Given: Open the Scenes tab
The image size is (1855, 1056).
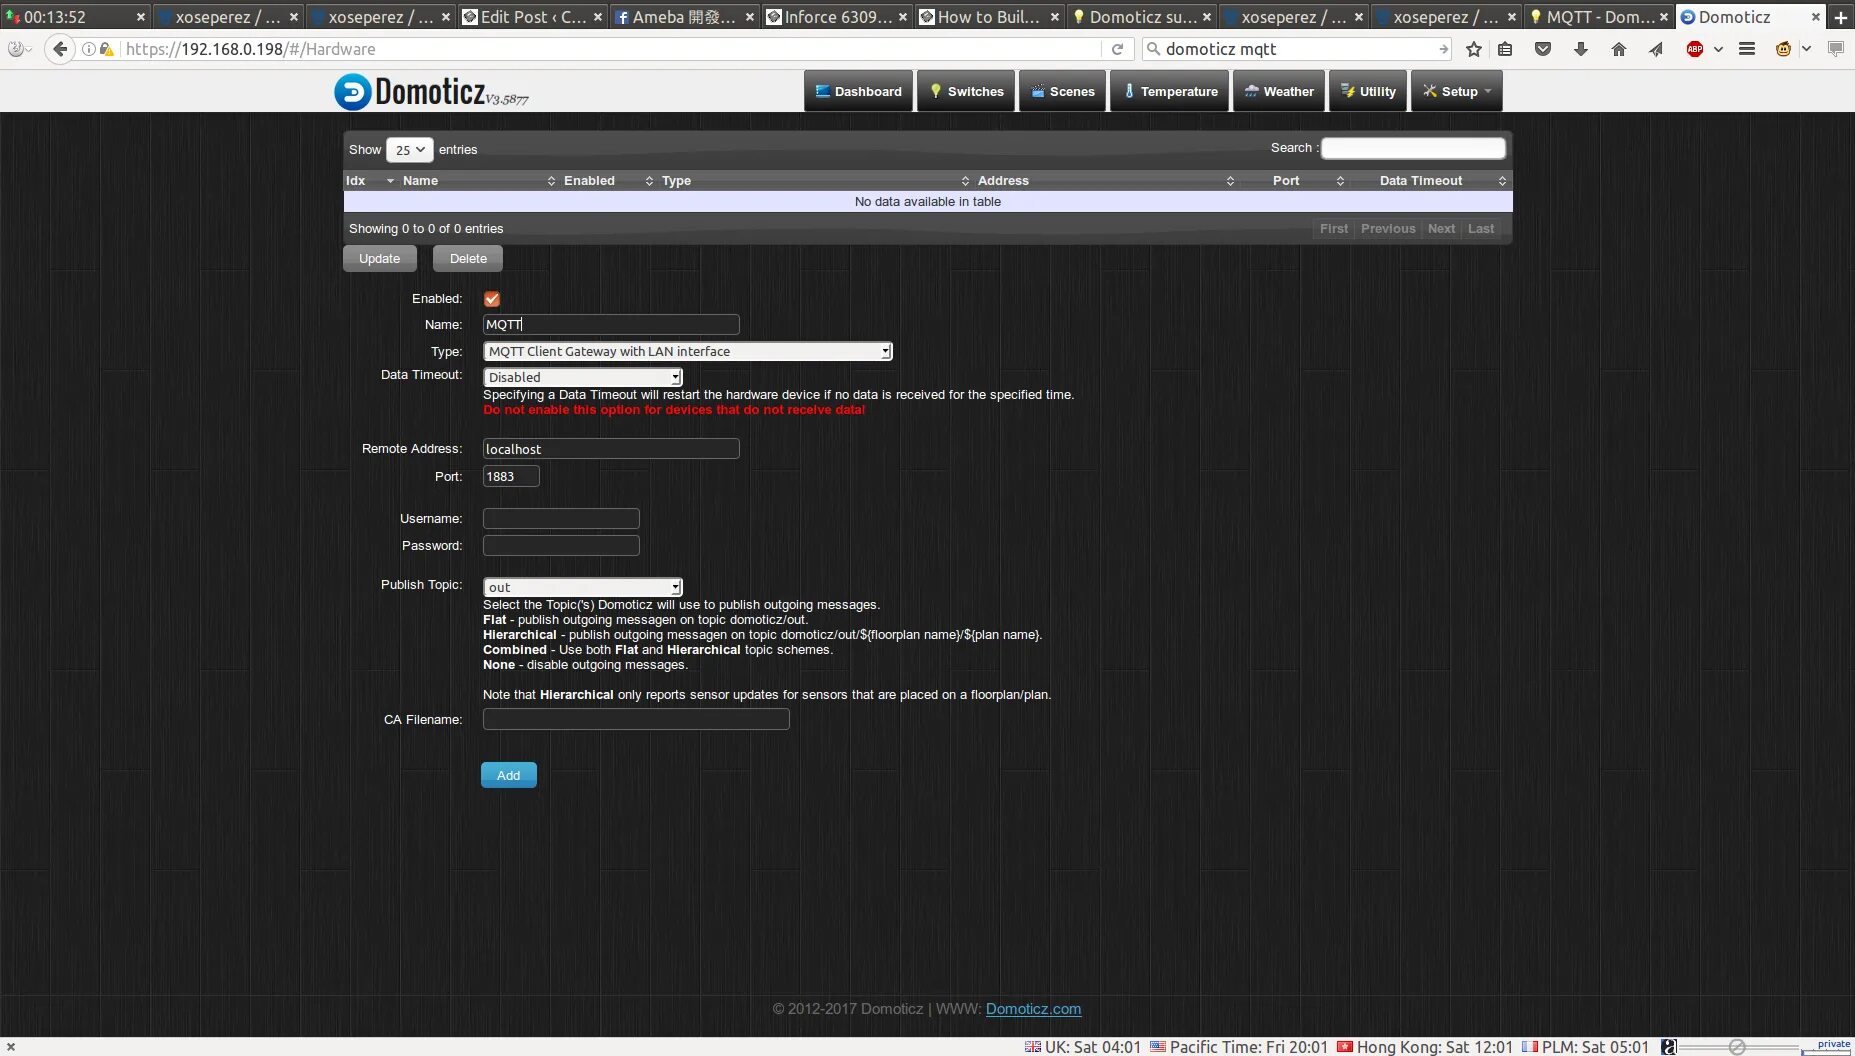Looking at the screenshot, I should [x=1063, y=91].
